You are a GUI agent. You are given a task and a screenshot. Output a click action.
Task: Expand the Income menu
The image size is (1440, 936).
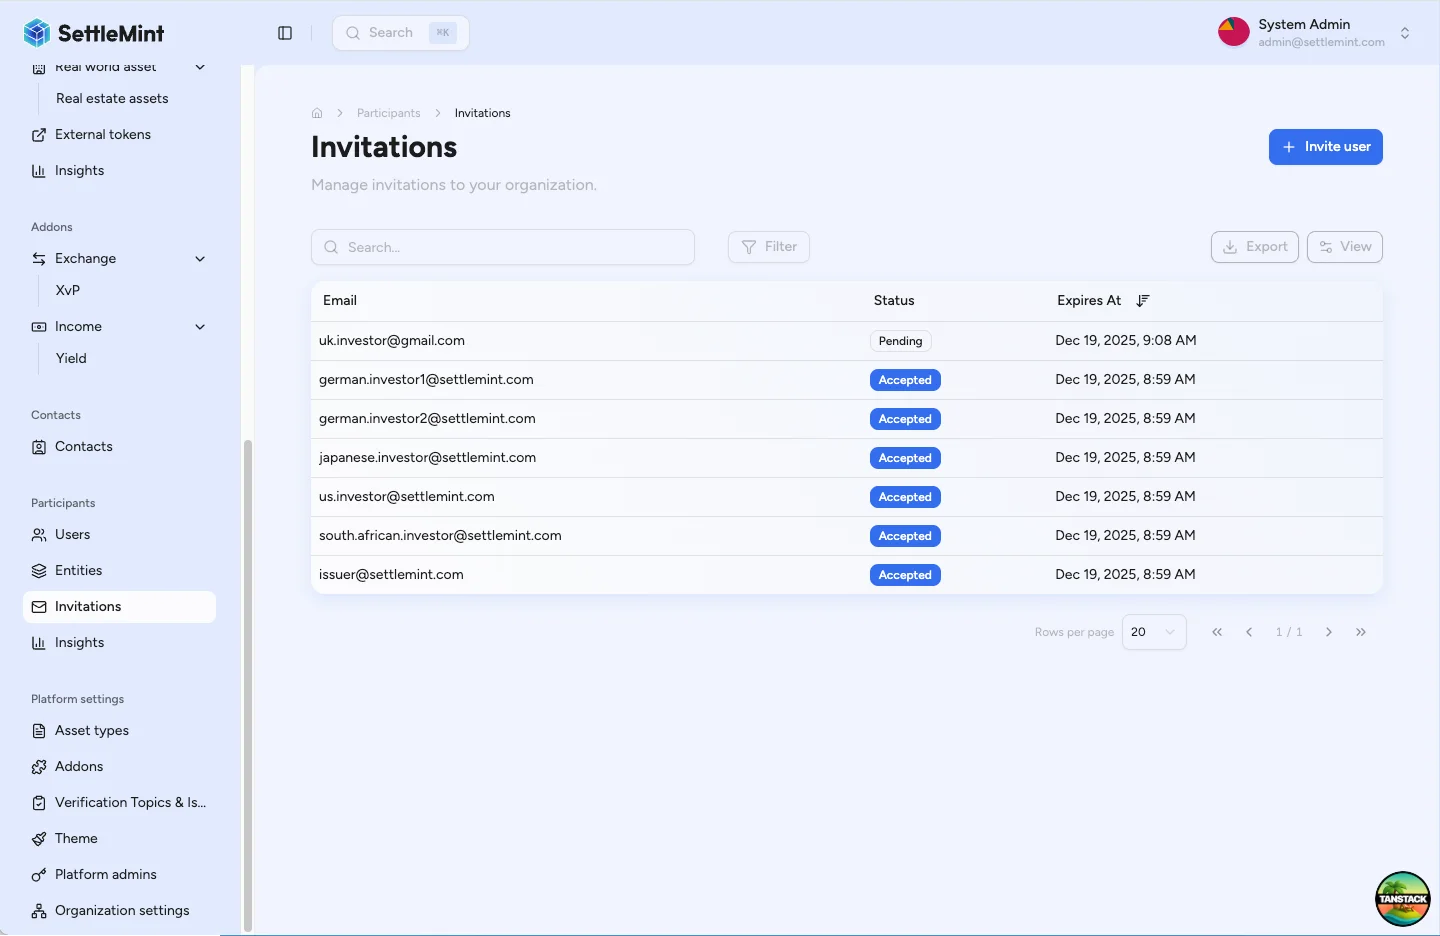click(x=200, y=327)
